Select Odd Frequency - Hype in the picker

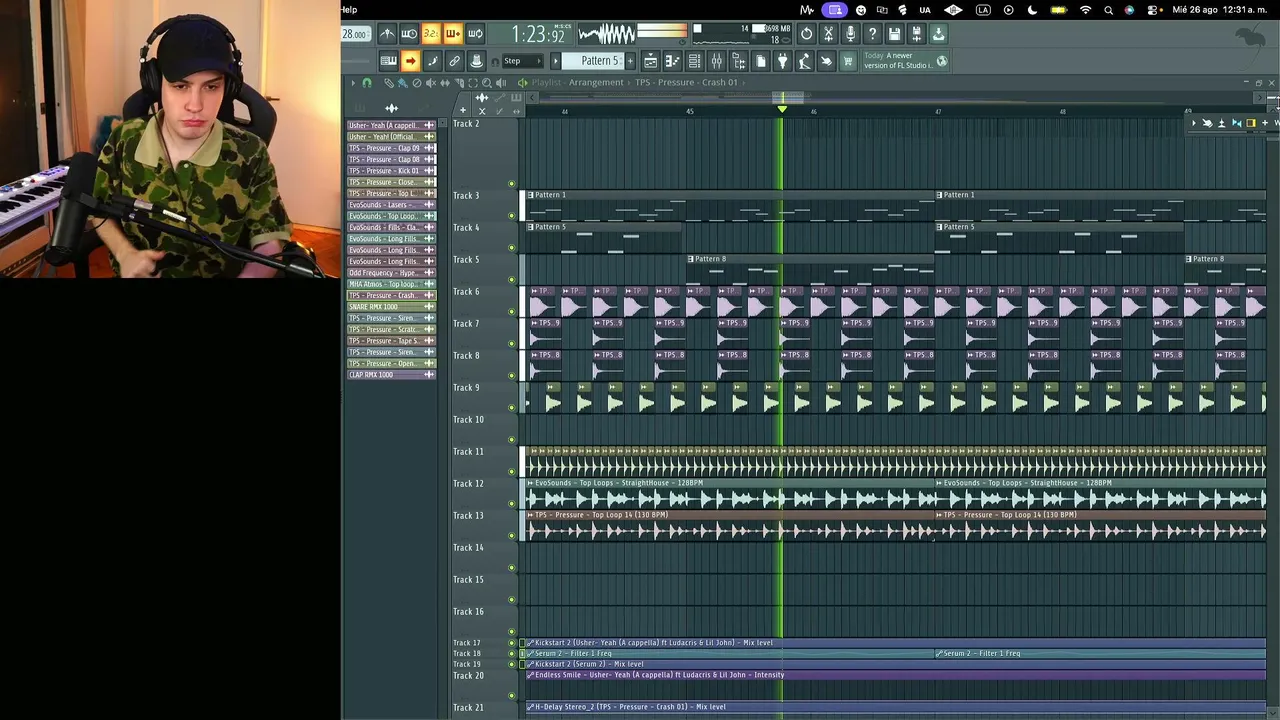(391, 273)
